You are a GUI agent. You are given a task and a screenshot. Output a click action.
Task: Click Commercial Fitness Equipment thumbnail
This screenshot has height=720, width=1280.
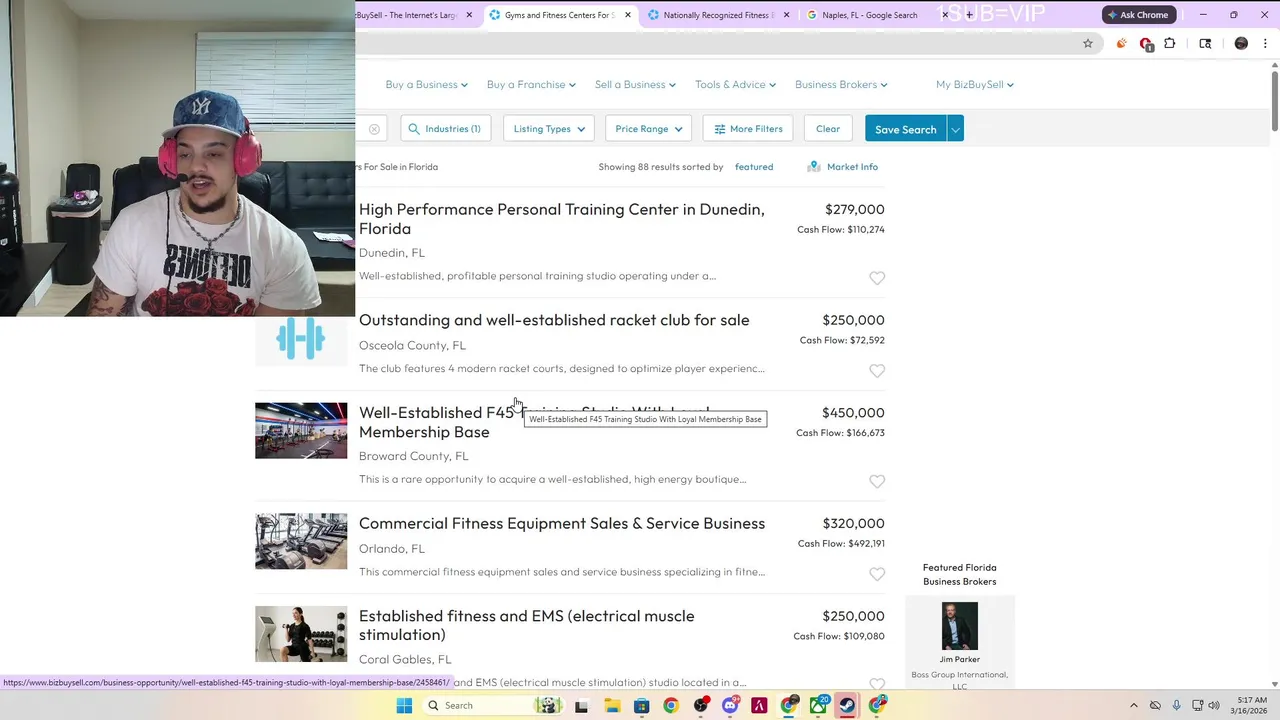(301, 541)
